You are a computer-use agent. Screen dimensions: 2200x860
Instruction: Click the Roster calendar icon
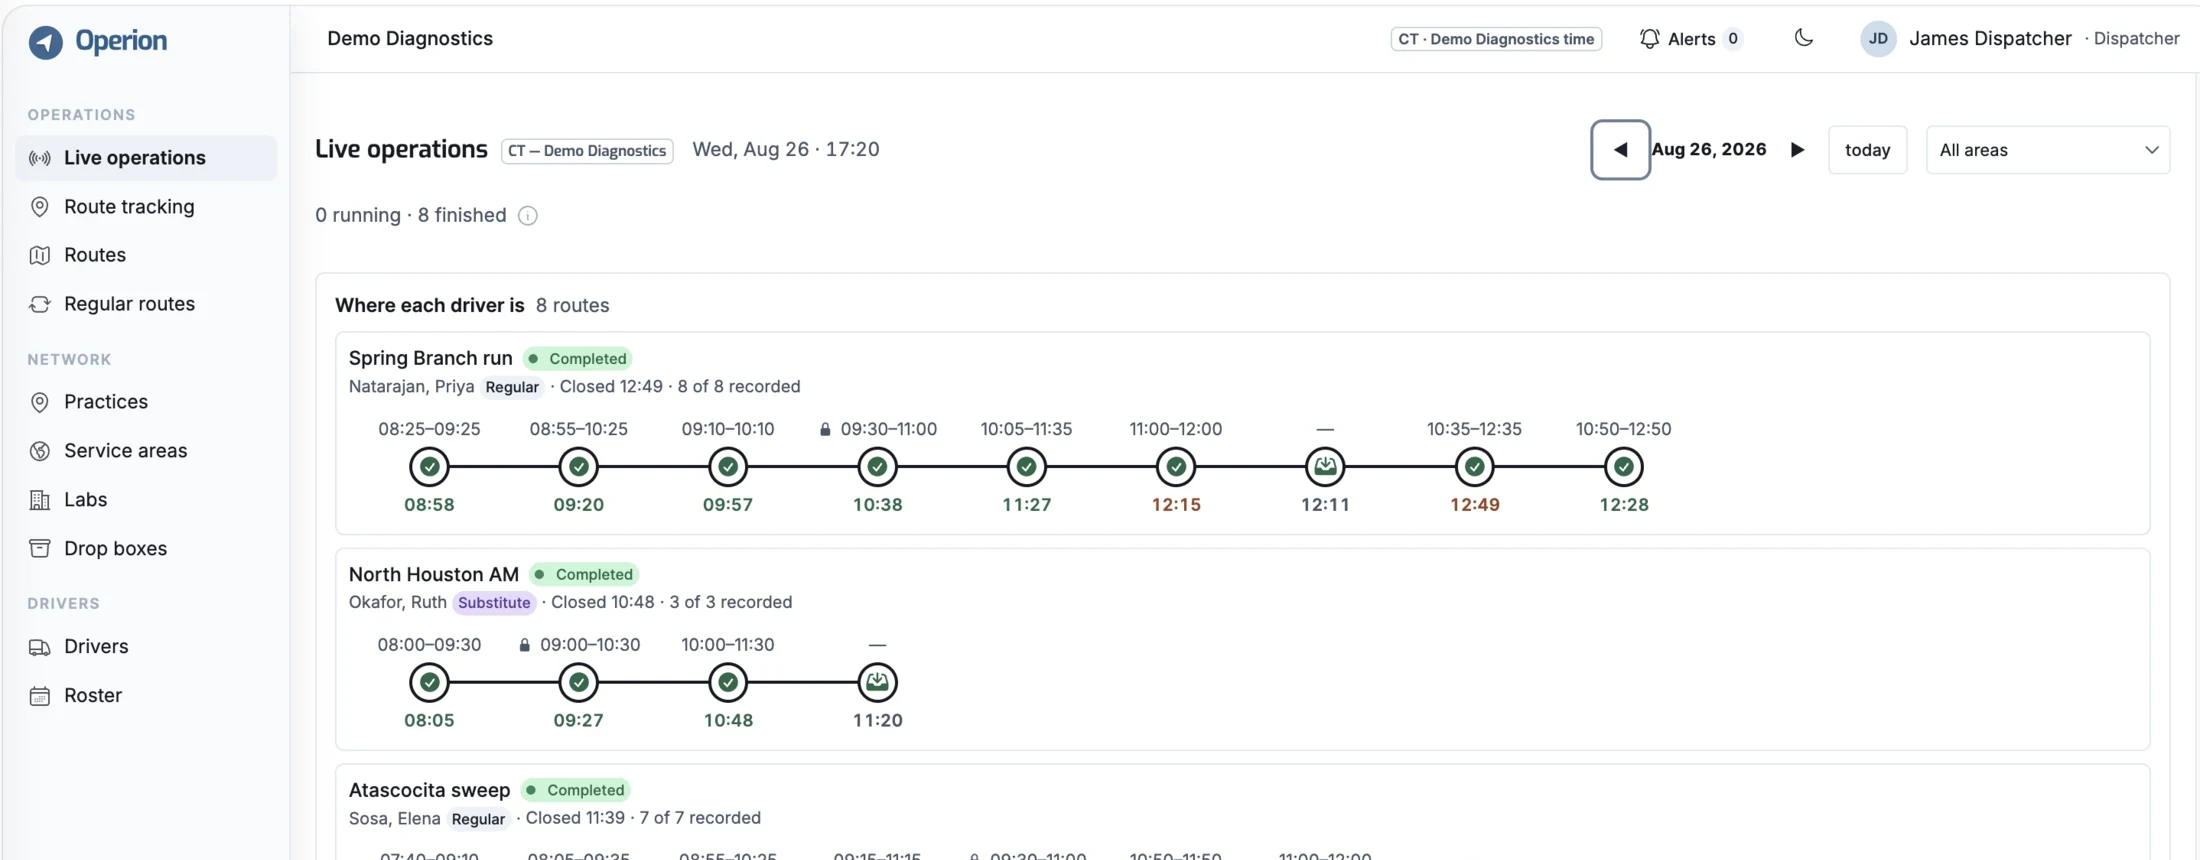pos(40,696)
